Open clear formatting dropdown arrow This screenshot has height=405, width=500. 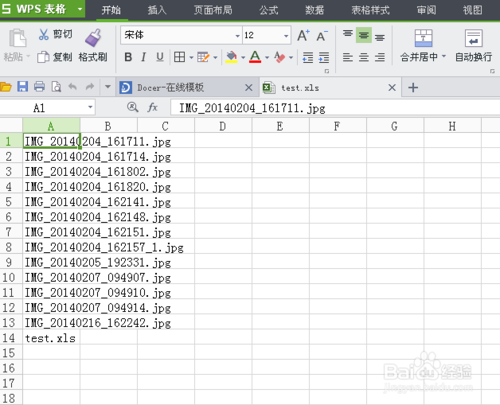[291, 58]
